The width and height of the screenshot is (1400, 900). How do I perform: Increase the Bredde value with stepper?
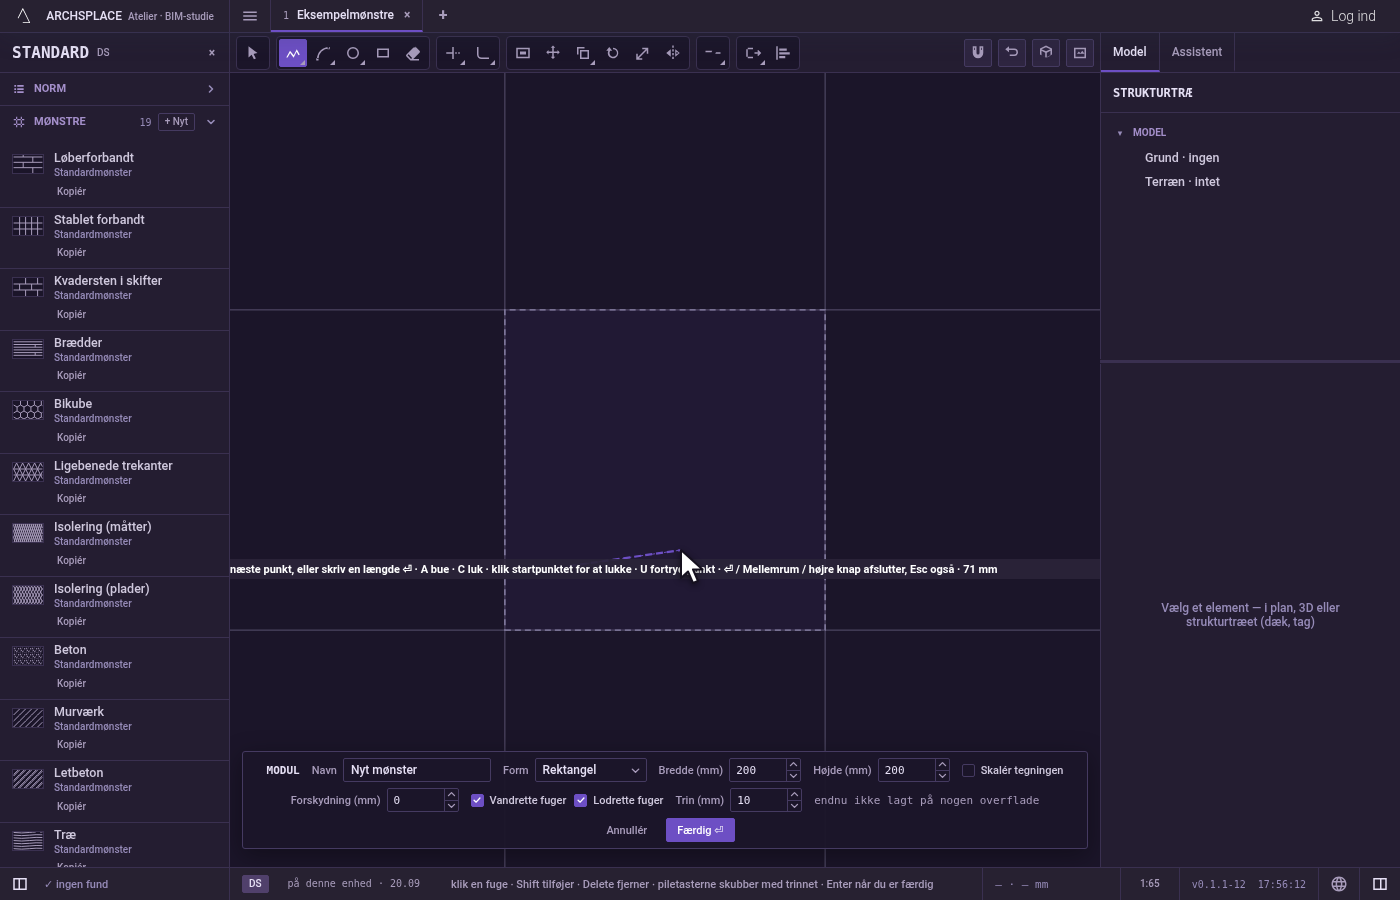(x=793, y=765)
